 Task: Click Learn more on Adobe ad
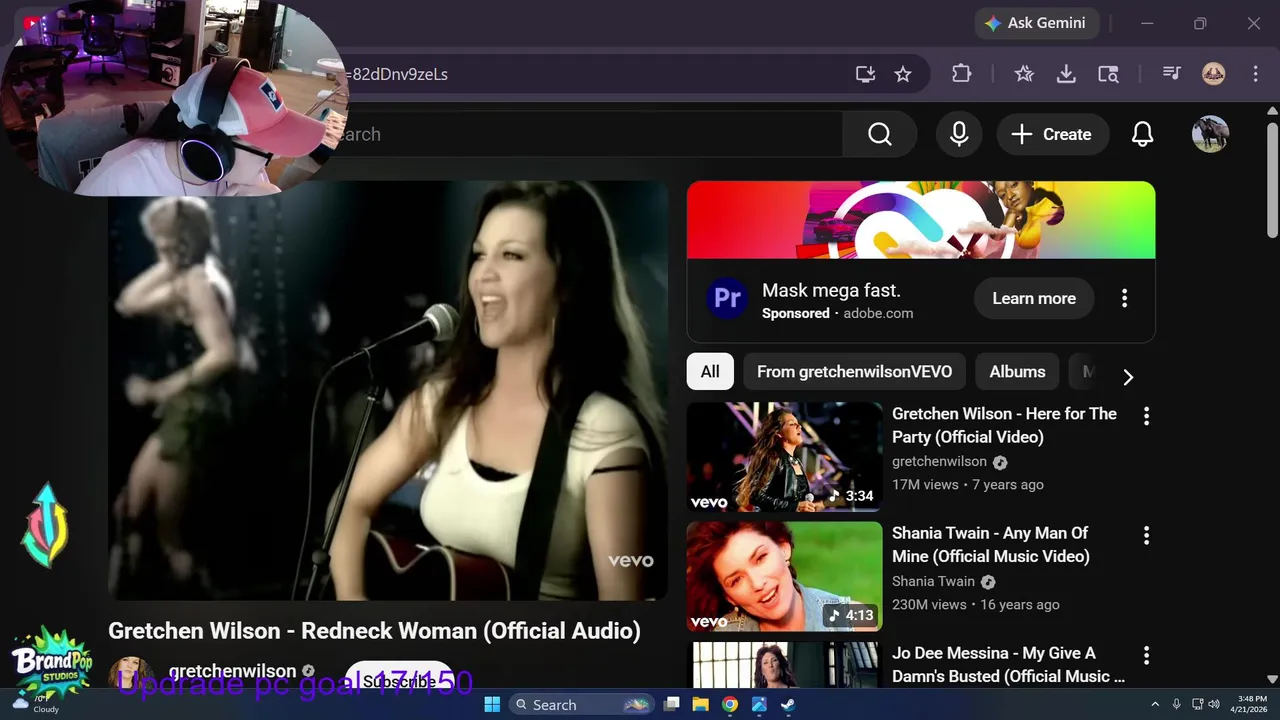point(1034,298)
